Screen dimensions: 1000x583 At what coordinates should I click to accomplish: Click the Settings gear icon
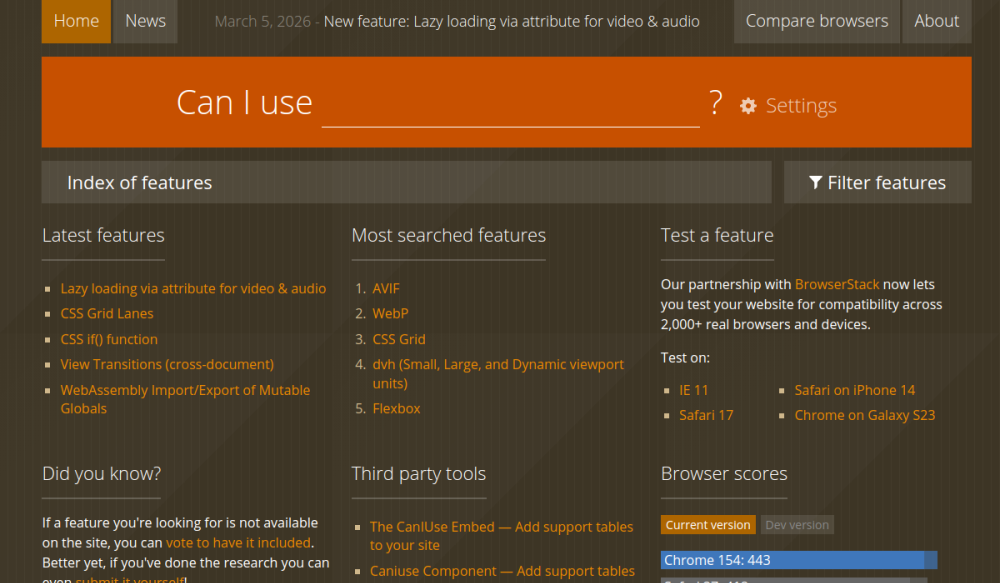[x=748, y=106]
